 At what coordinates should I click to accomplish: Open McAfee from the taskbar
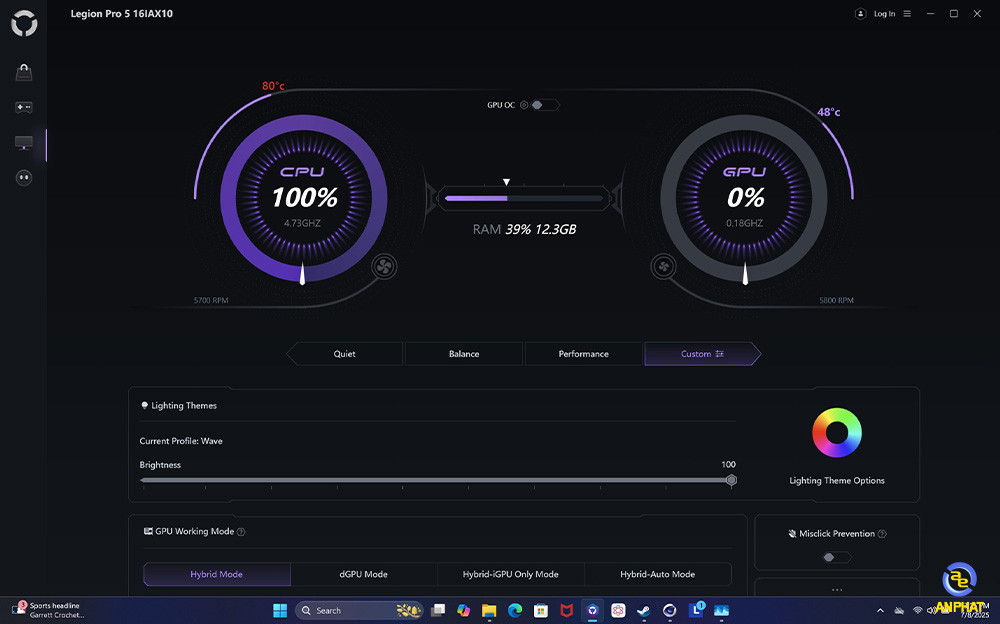566,611
